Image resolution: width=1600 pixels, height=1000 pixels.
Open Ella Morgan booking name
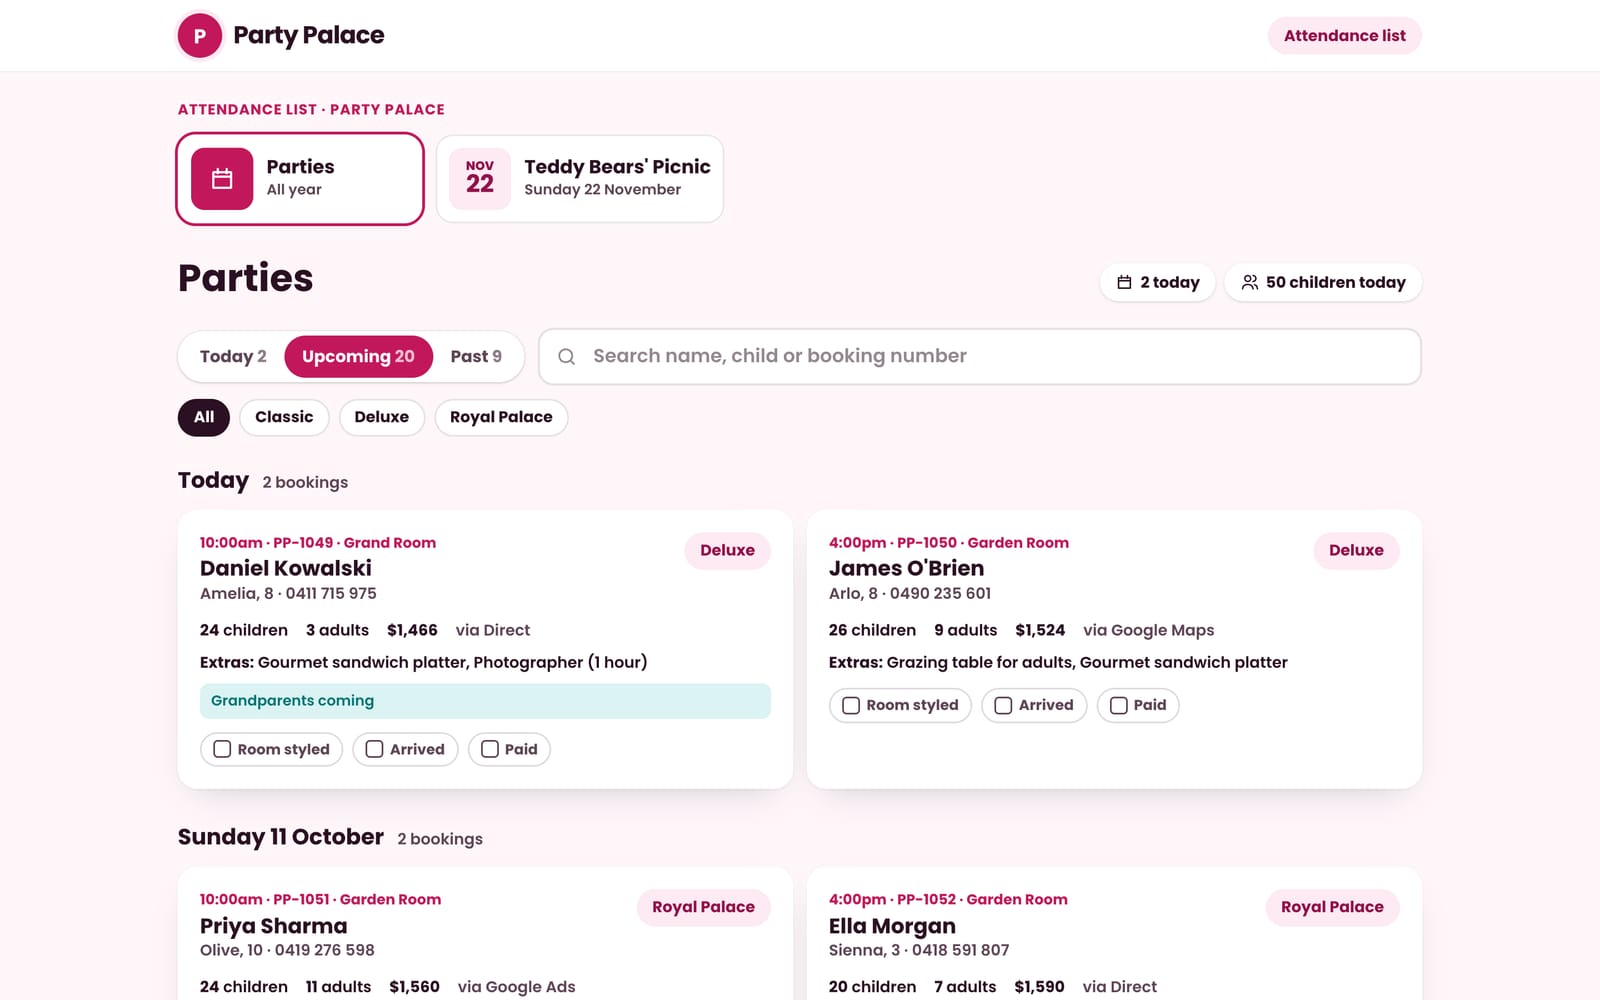pyautogui.click(x=892, y=927)
